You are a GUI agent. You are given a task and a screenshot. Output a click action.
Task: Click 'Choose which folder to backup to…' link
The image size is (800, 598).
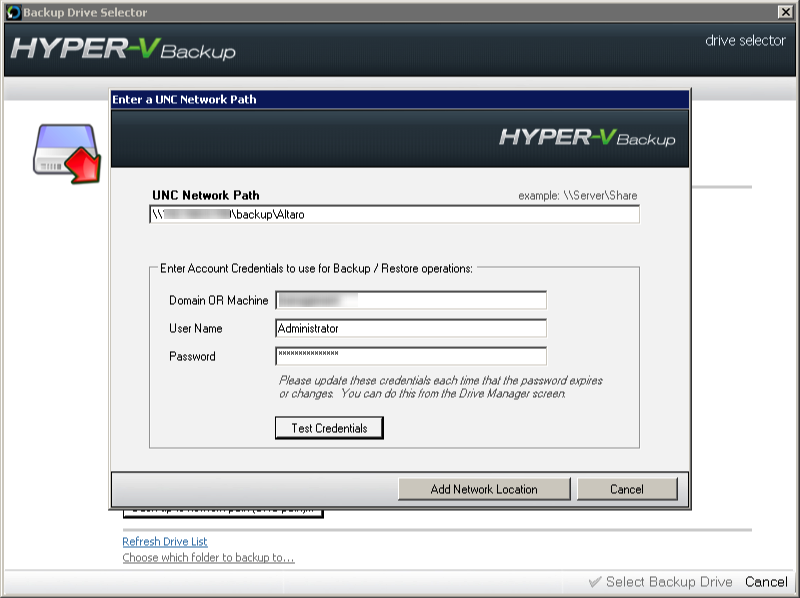(x=208, y=558)
